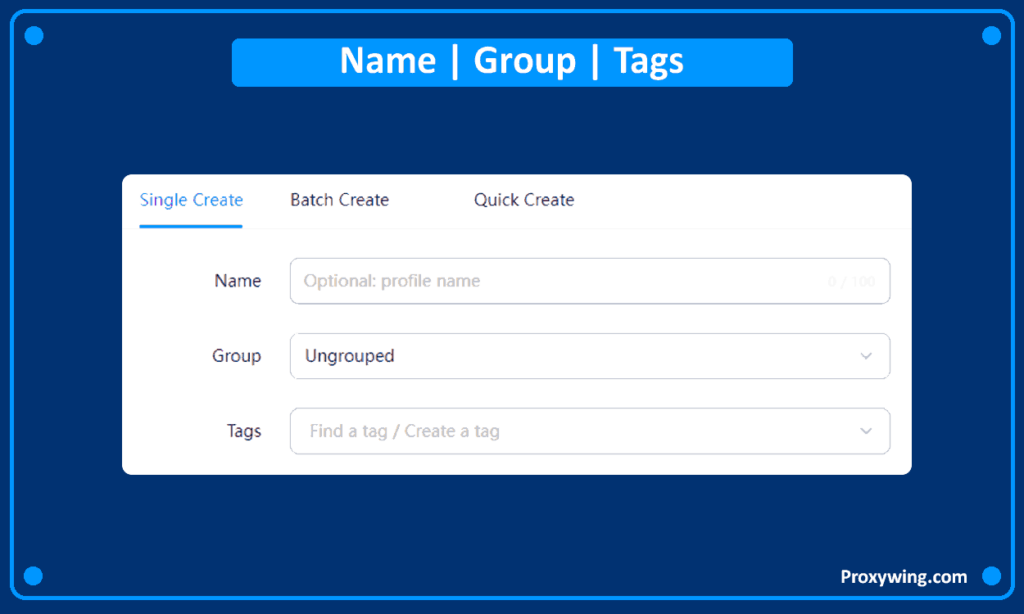Click the Name field label
The image size is (1024, 614).
pos(237,281)
